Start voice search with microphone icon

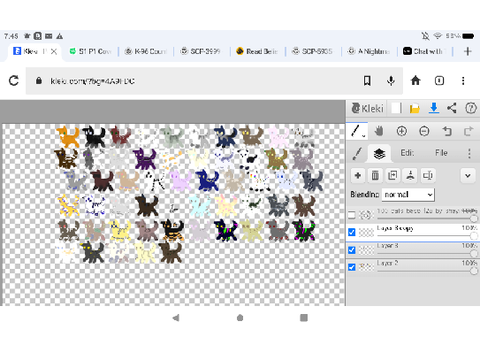(391, 81)
